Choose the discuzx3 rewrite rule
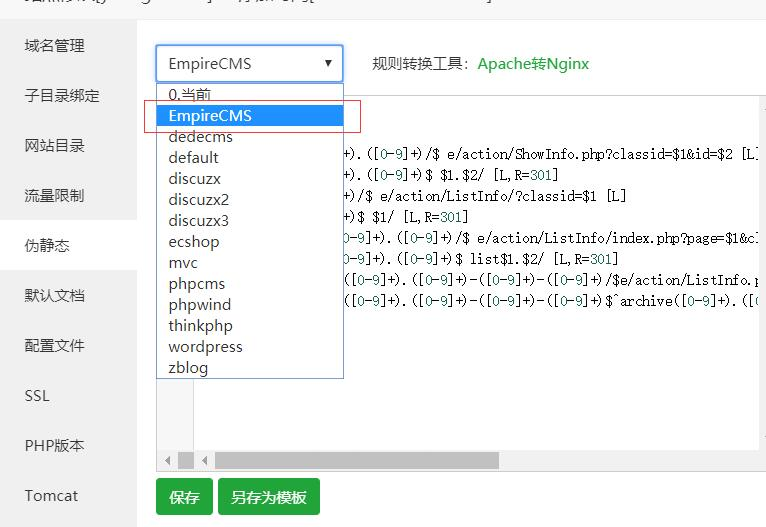This screenshot has height=527, width=766. click(198, 220)
